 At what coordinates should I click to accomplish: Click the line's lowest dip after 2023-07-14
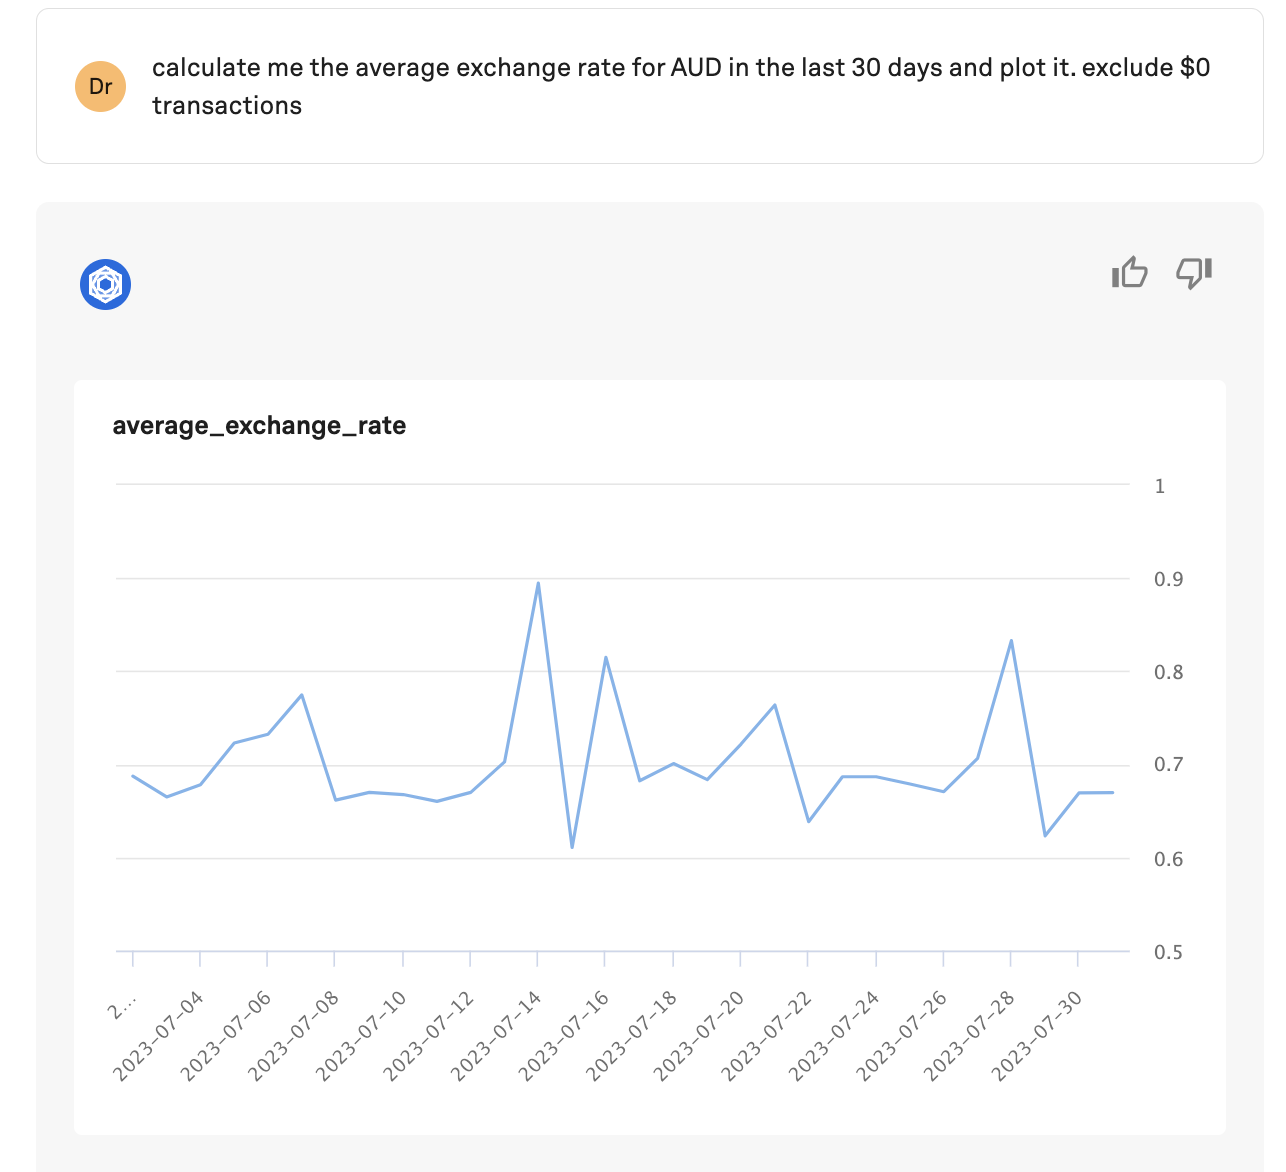(572, 847)
